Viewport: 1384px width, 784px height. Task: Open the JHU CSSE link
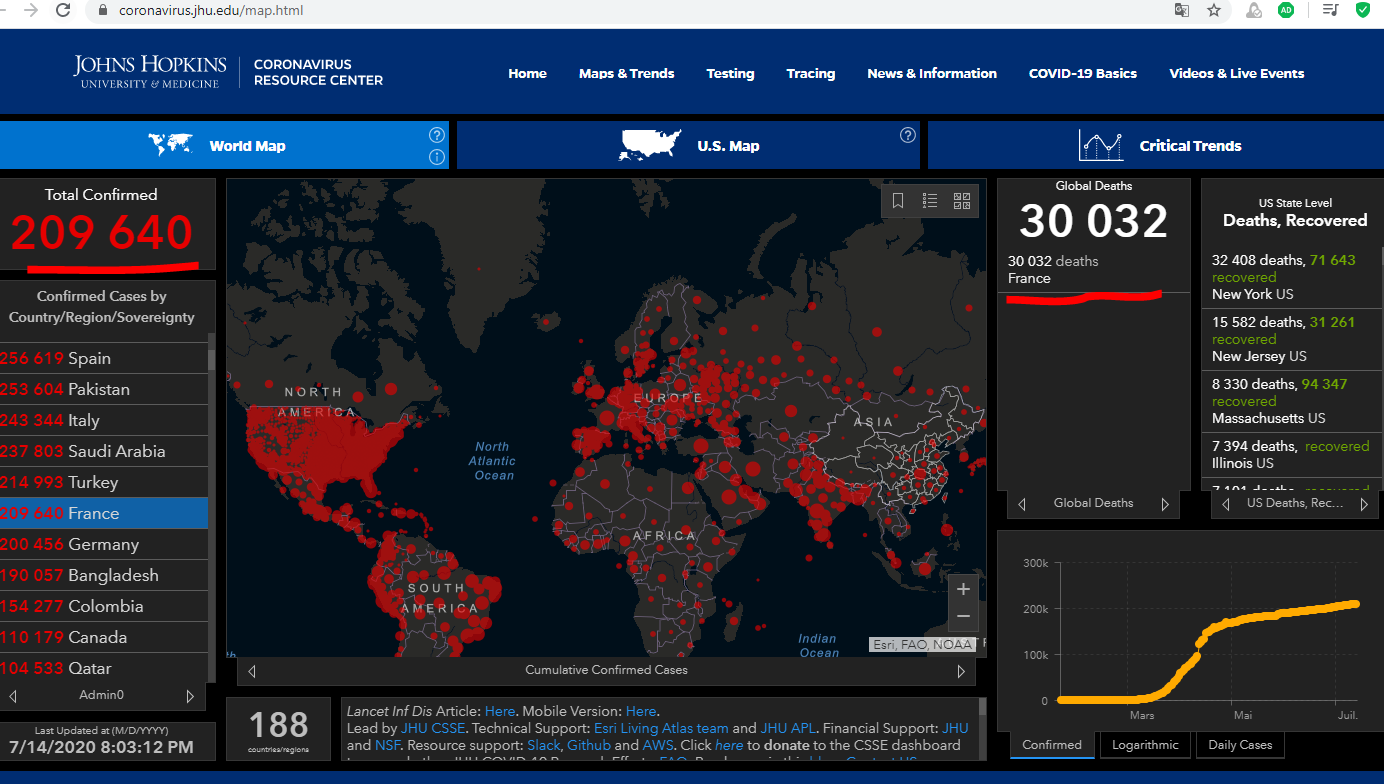point(434,728)
